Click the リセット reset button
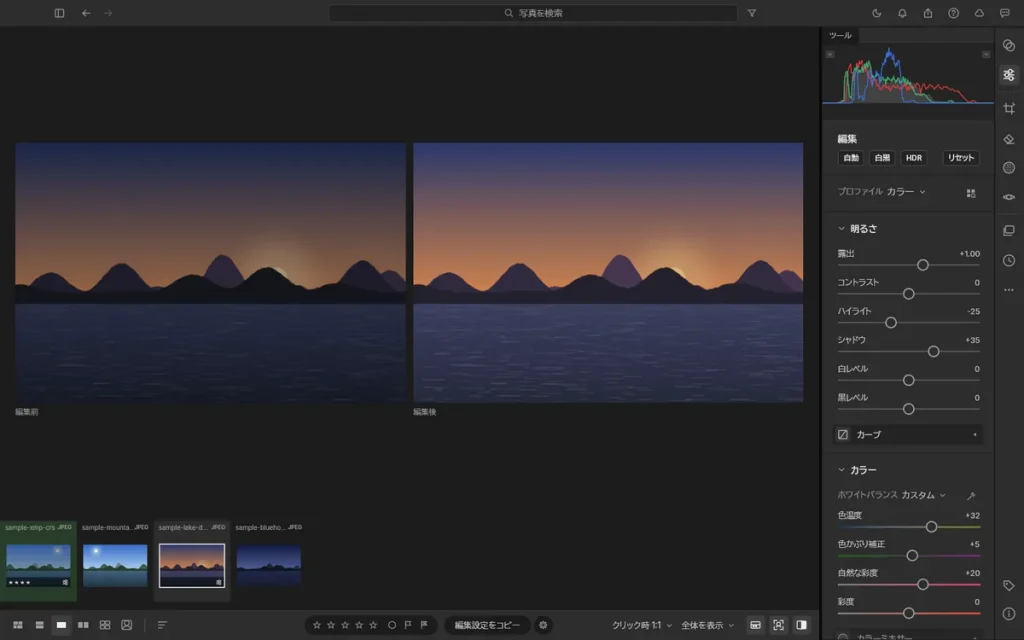The image size is (1024, 640). pos(961,158)
